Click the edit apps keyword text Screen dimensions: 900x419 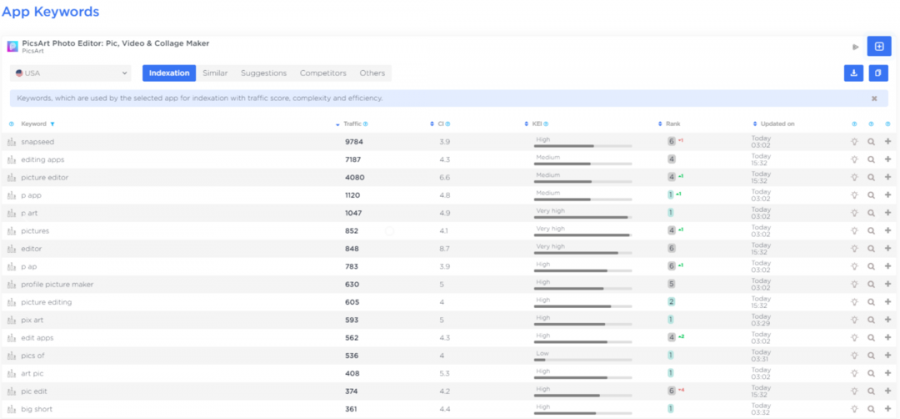click(37, 337)
